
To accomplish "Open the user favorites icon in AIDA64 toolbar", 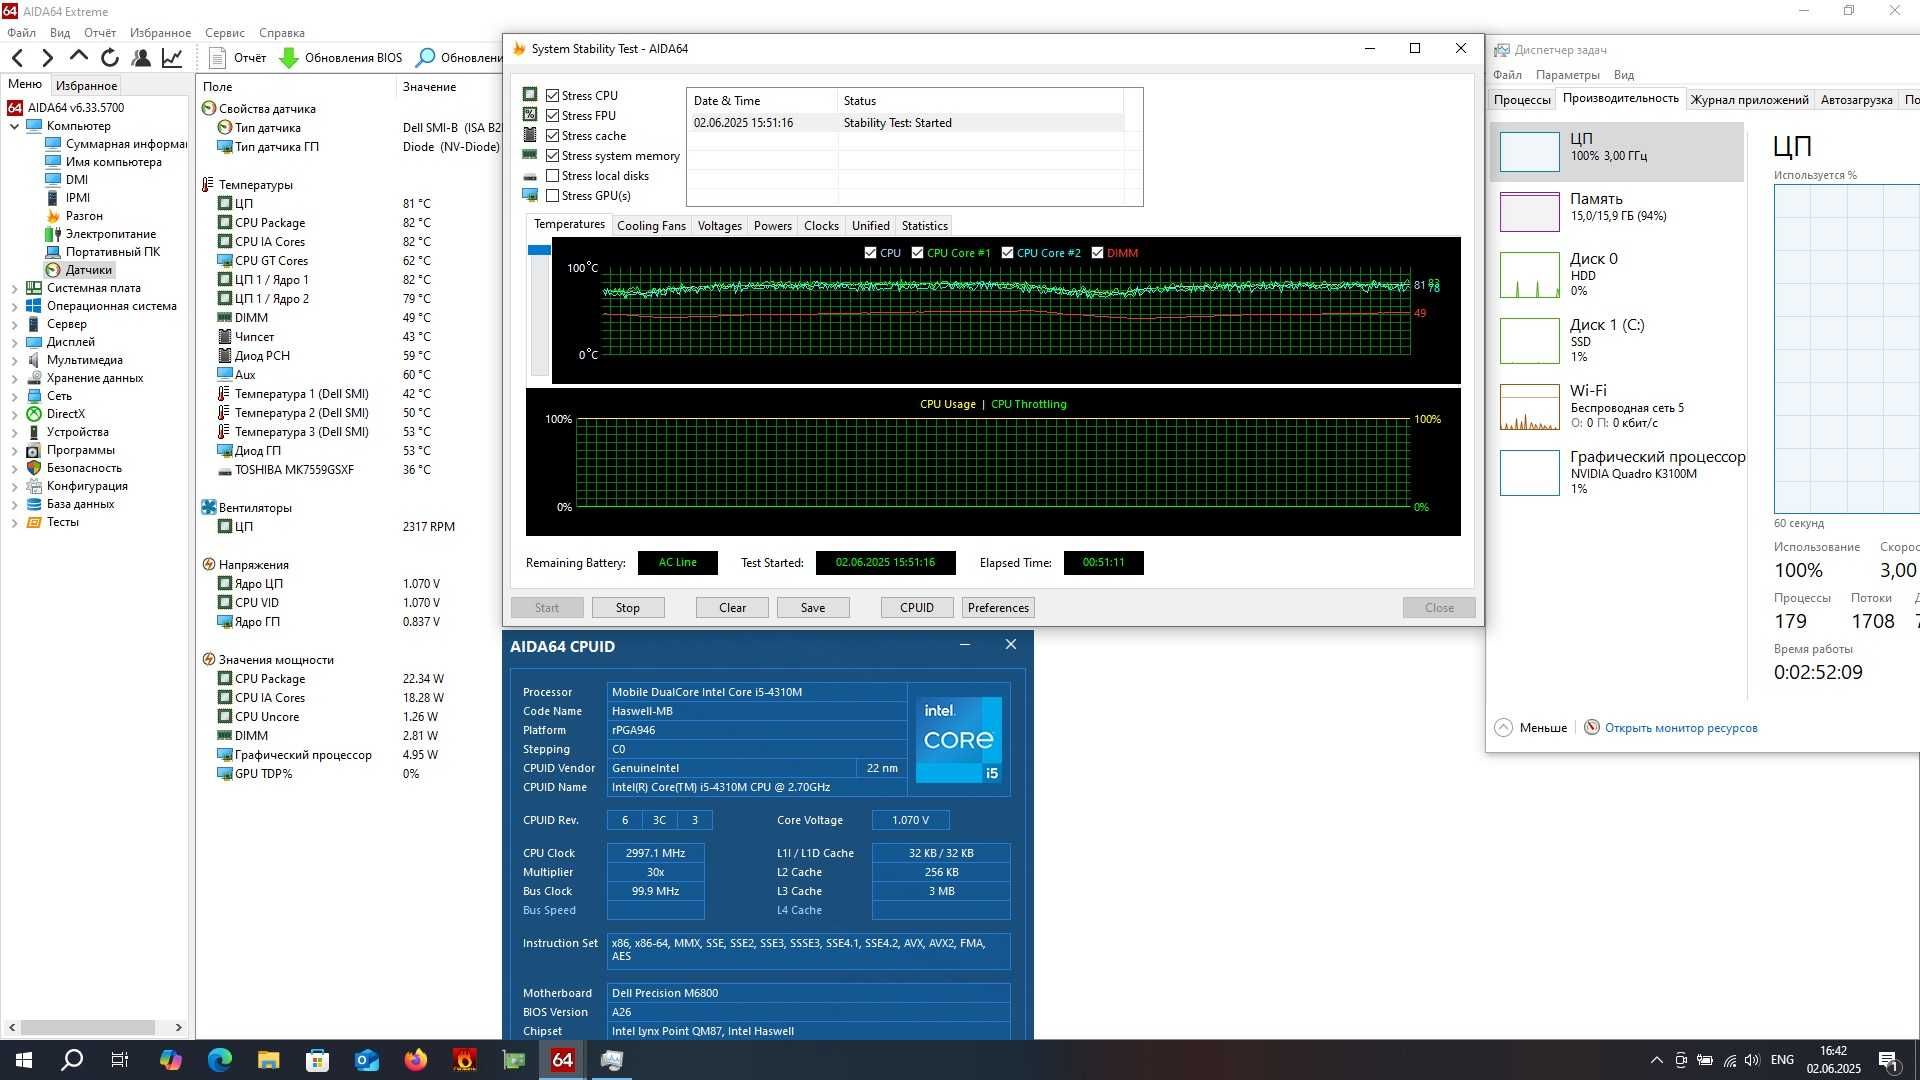I will (141, 58).
